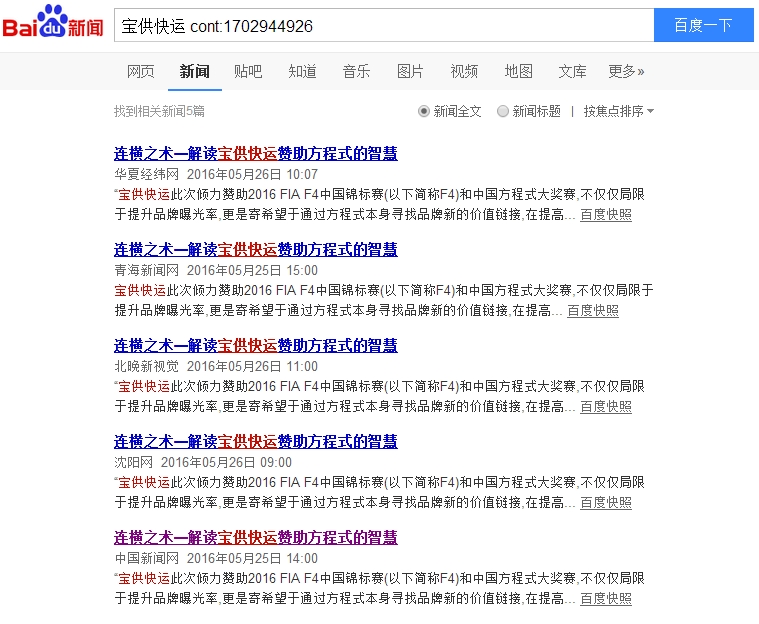
Task: Open 百度快照 for the 沈阳网 result
Action: coord(606,503)
